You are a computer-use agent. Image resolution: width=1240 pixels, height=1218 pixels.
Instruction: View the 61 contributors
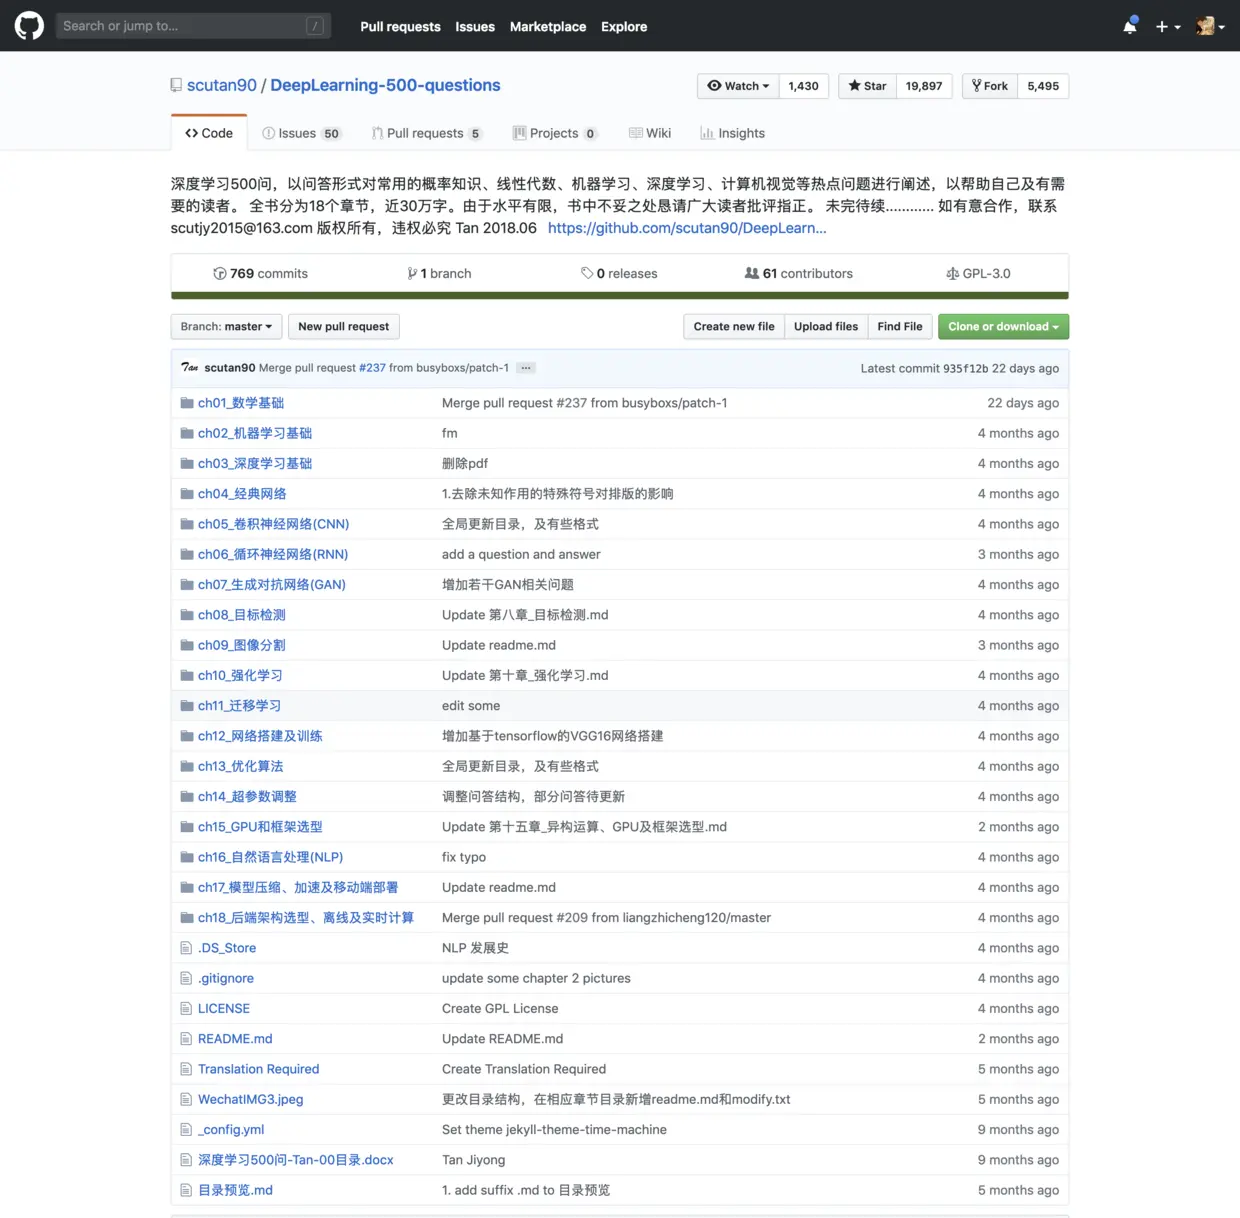pyautogui.click(x=798, y=273)
